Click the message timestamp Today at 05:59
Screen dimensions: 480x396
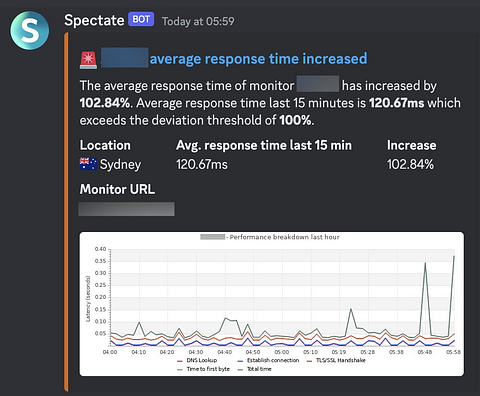(198, 21)
